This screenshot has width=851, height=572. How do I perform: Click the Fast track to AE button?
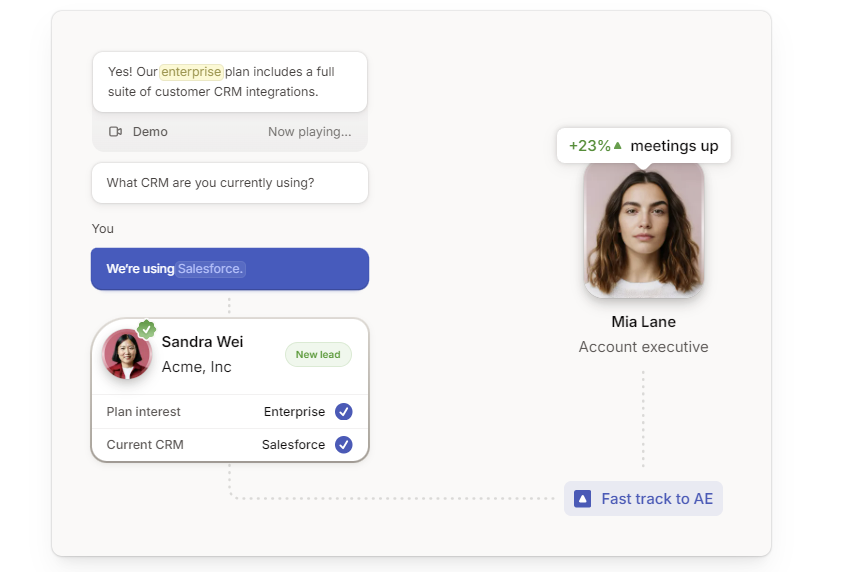643,499
